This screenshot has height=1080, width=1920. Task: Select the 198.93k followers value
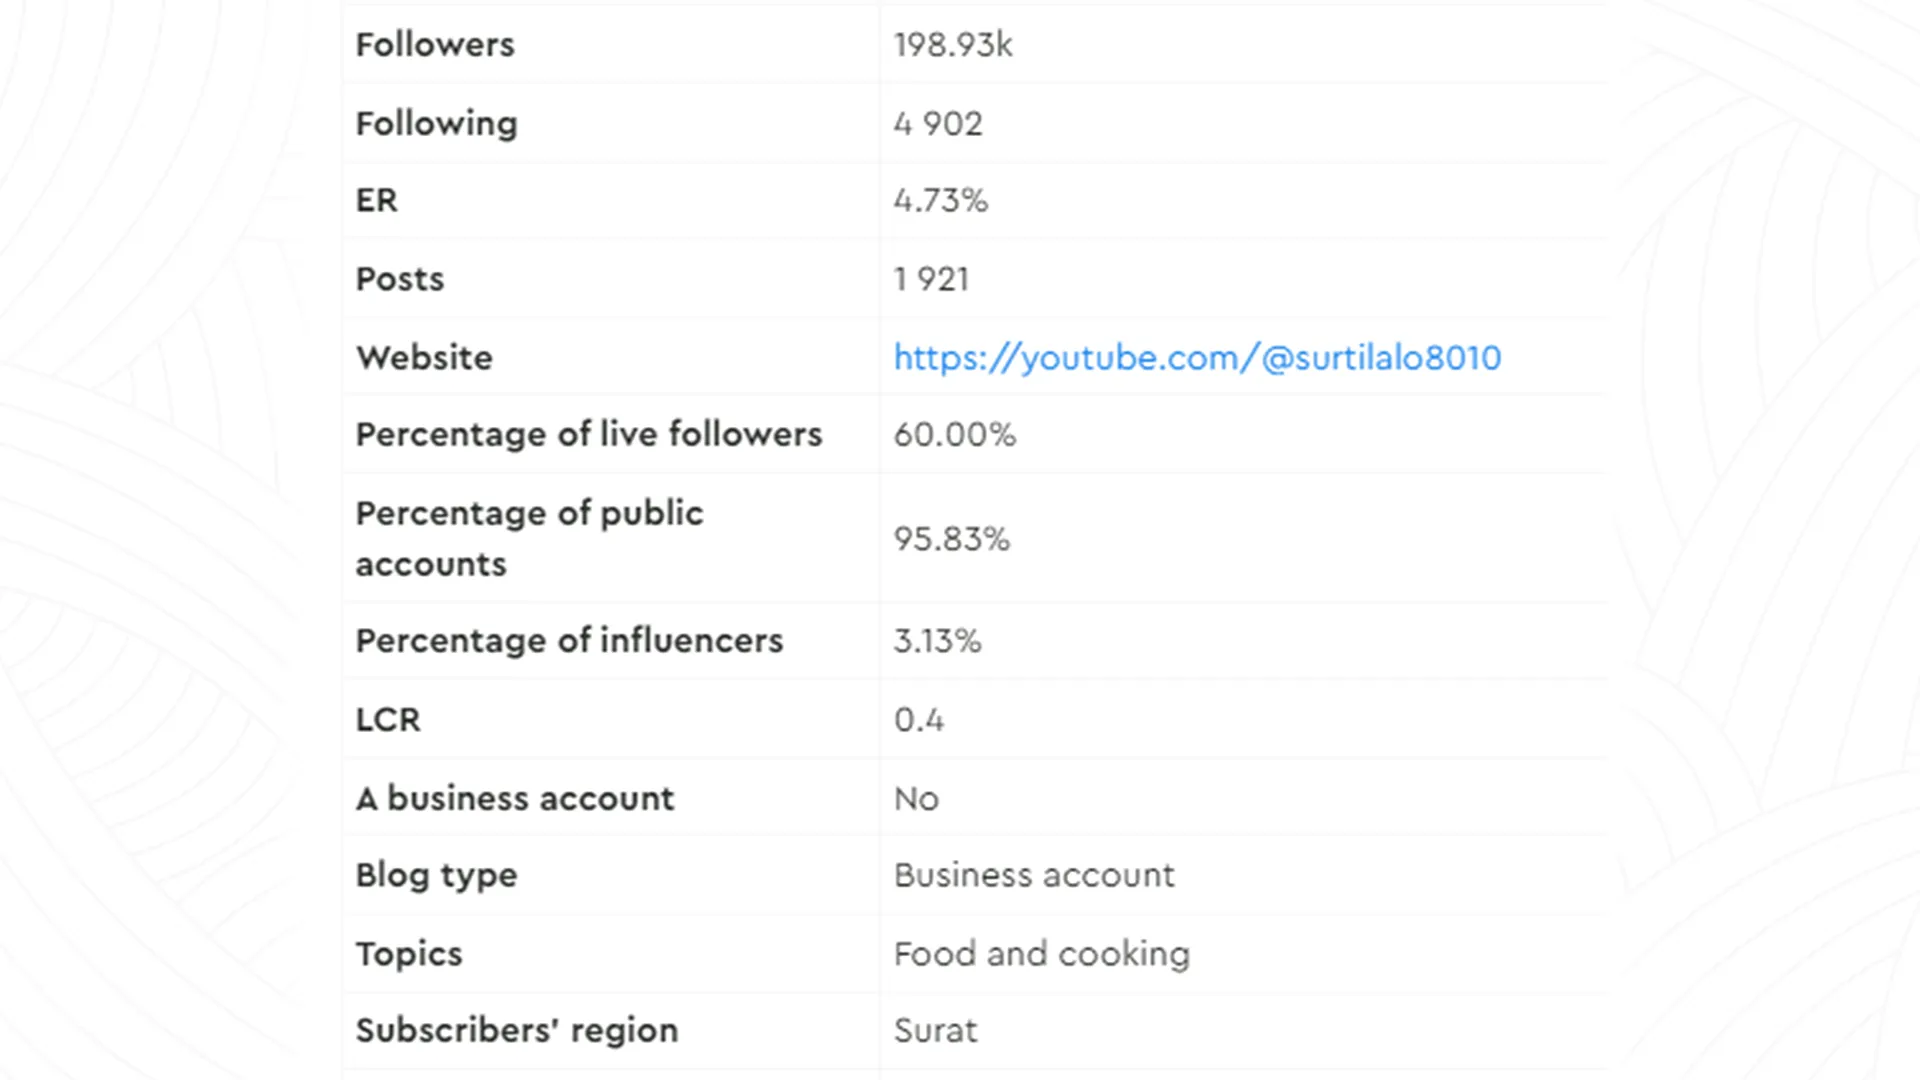(953, 45)
